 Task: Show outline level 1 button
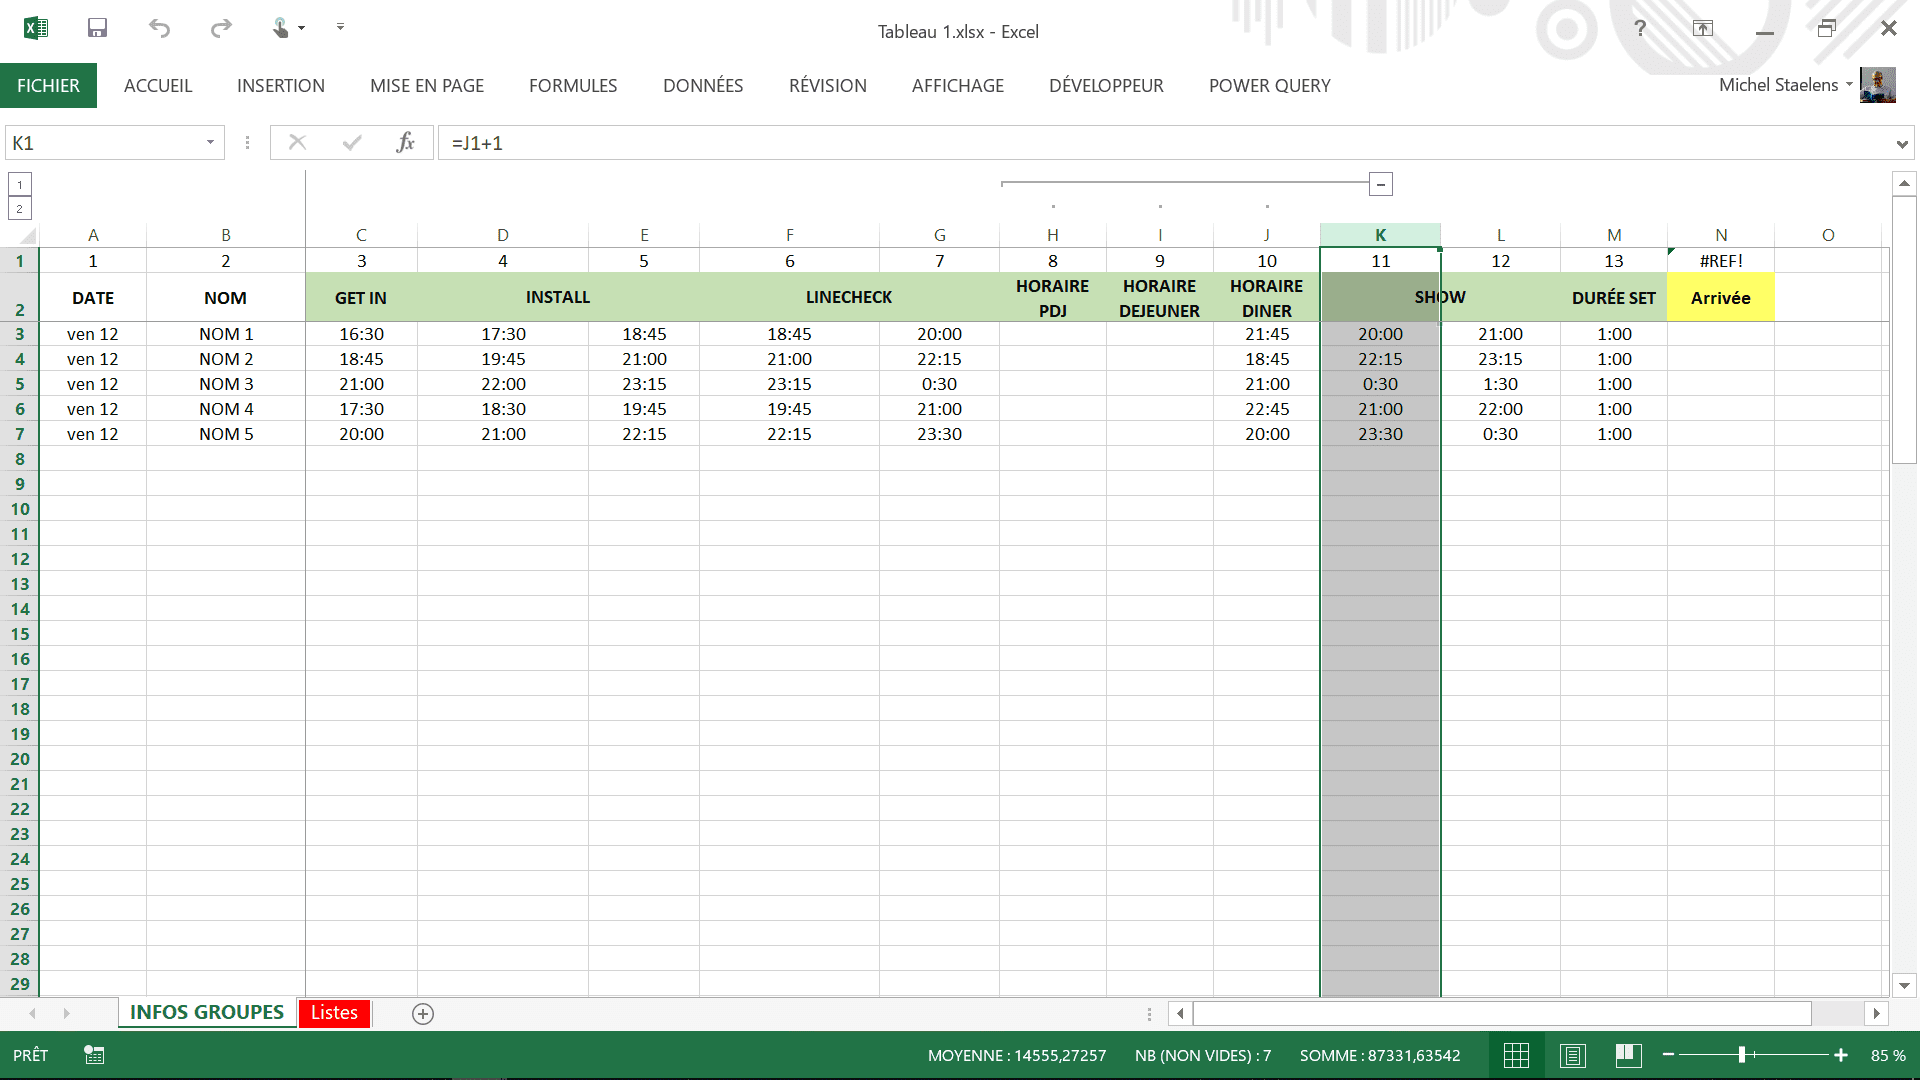(x=20, y=184)
